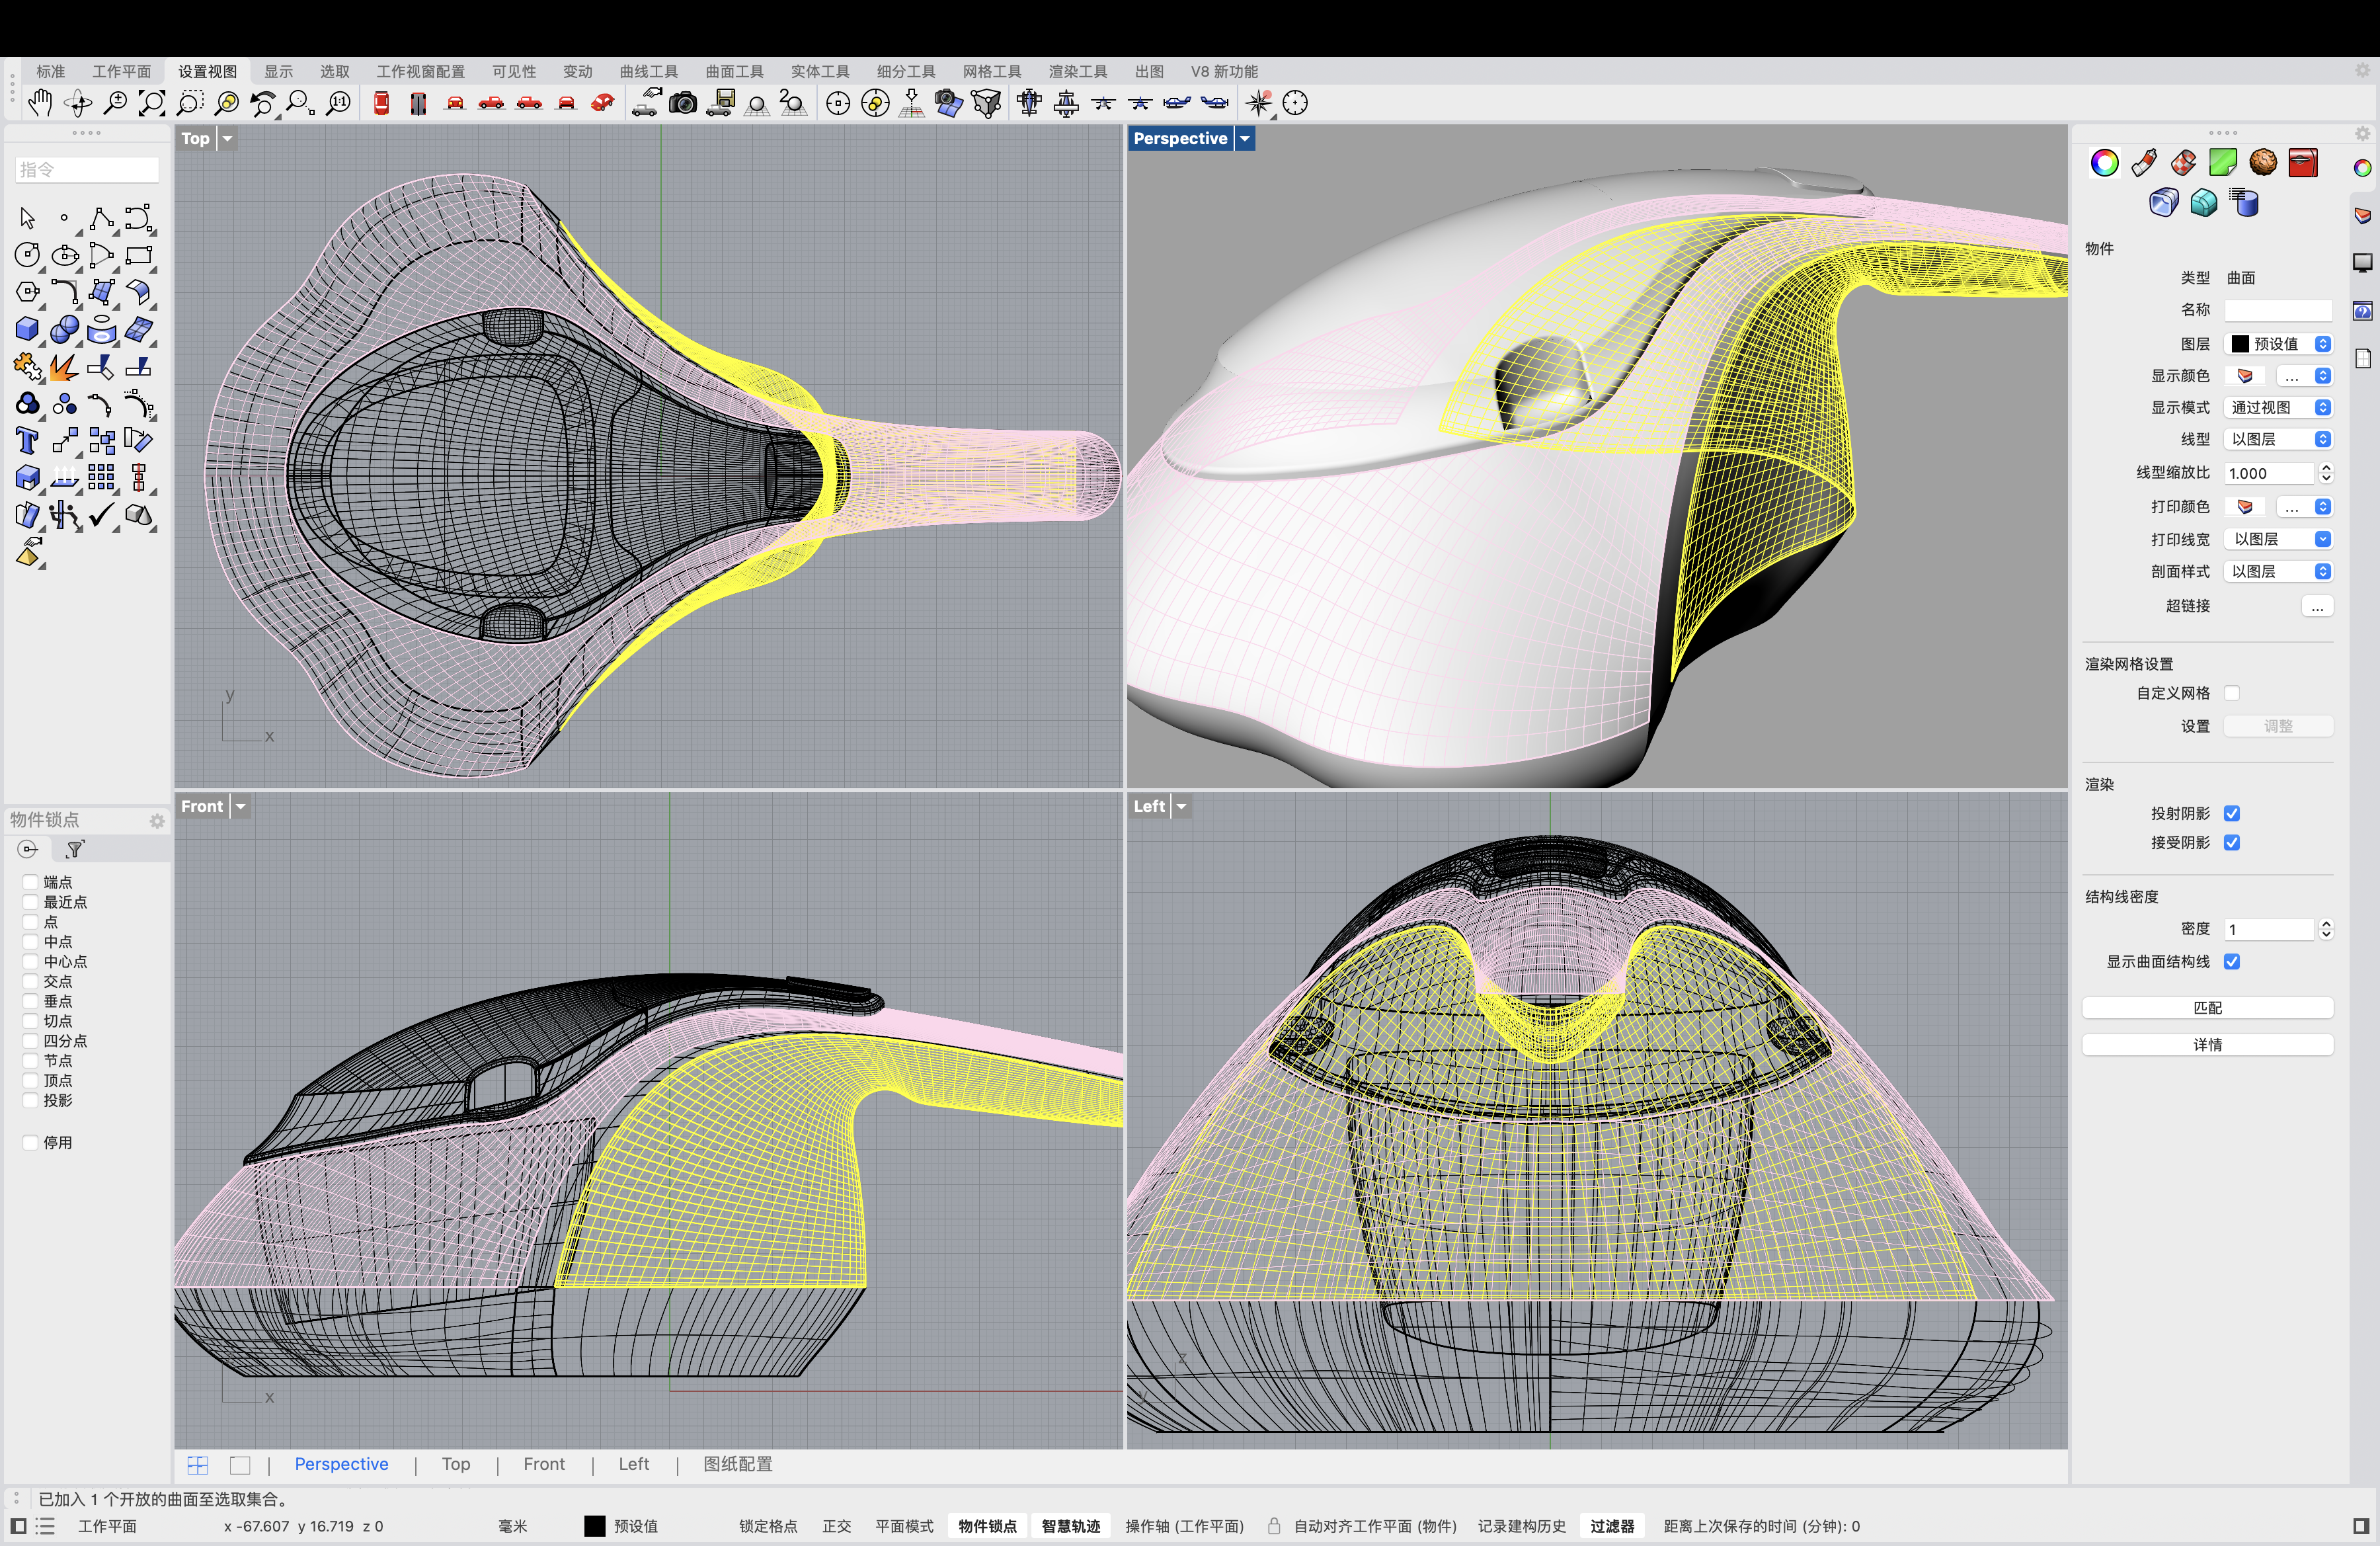Click the 详情 button
The width and height of the screenshot is (2380, 1546).
(2207, 1044)
